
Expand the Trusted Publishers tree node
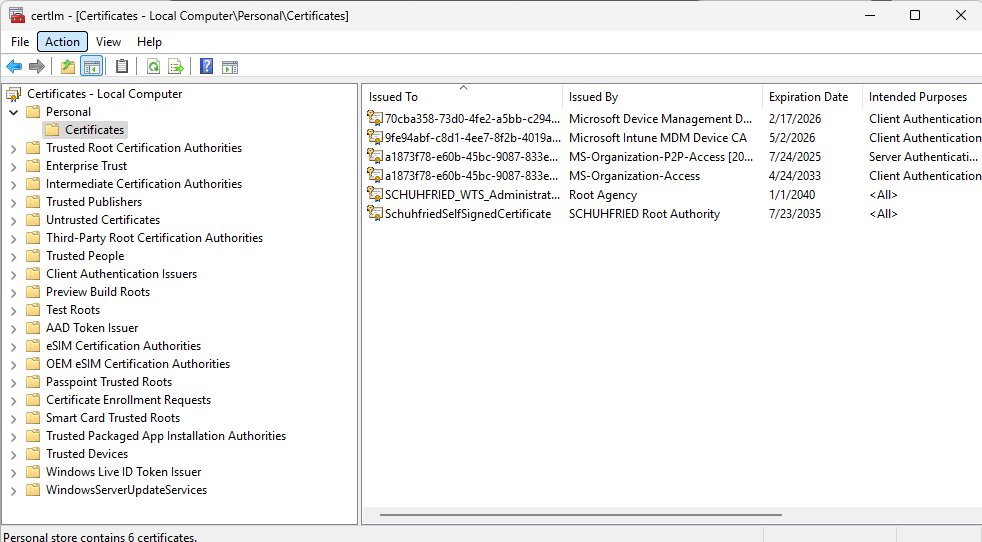(x=13, y=202)
